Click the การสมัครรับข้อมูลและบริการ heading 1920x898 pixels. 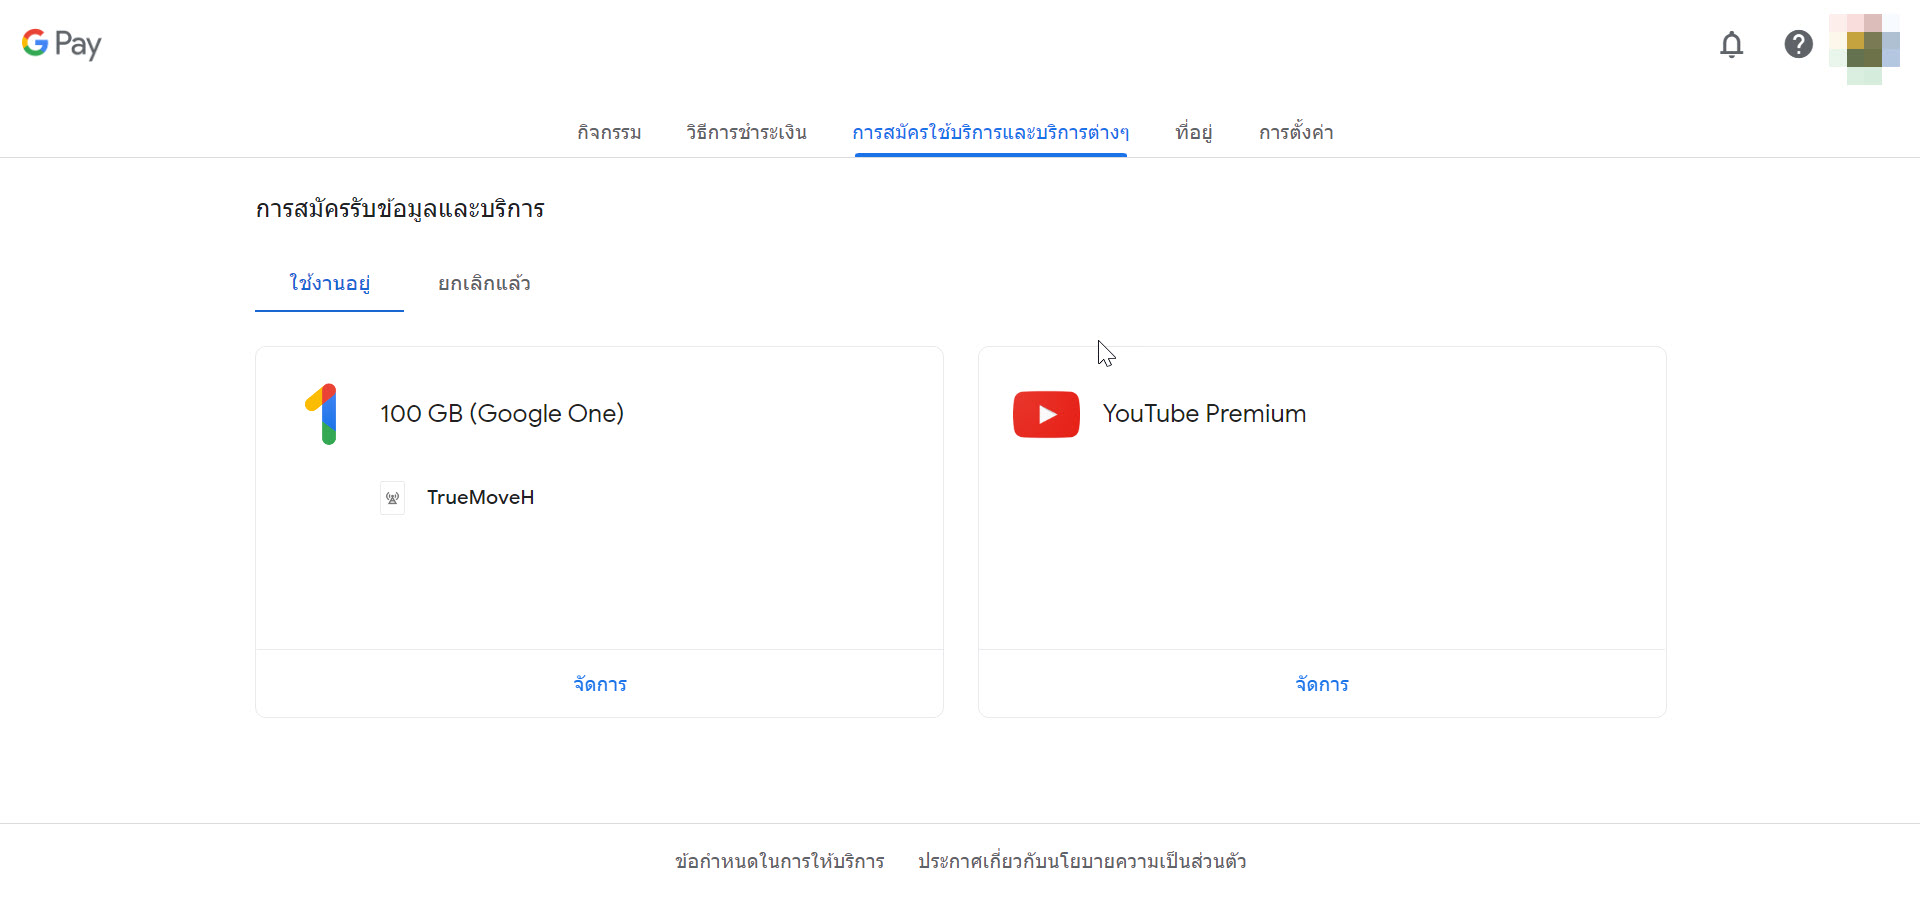400,209
